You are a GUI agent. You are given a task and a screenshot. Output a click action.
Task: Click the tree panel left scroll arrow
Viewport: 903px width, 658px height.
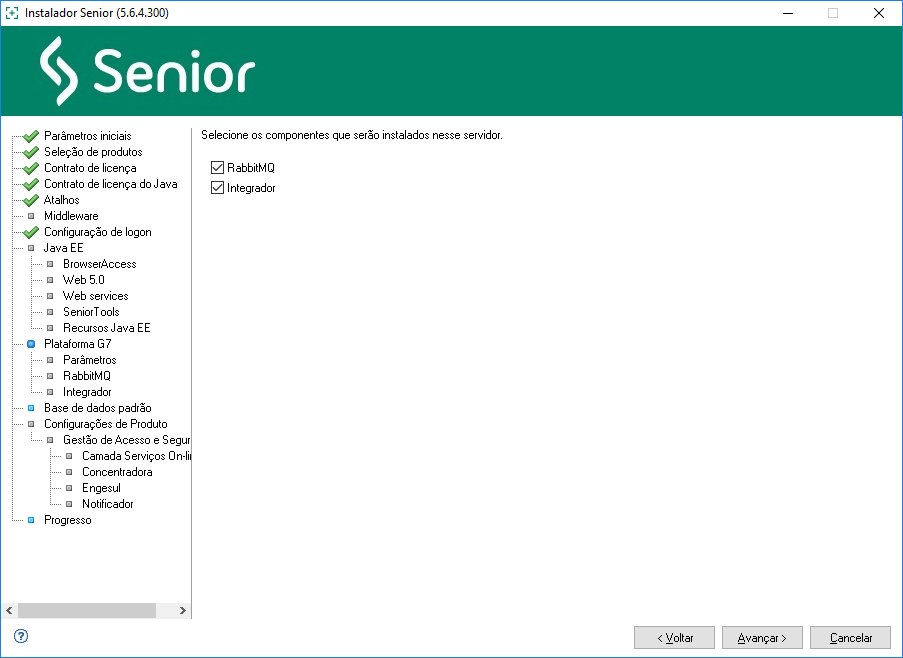[x=9, y=610]
